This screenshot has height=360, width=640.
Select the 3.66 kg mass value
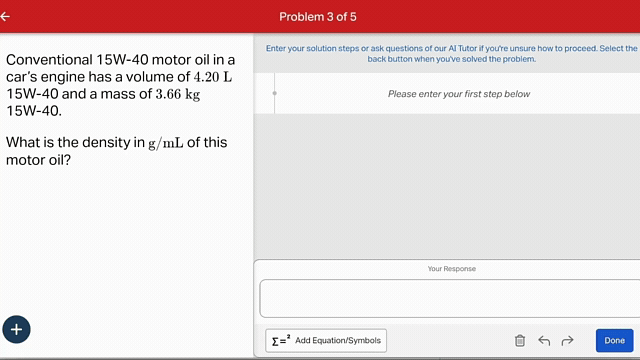(178, 94)
